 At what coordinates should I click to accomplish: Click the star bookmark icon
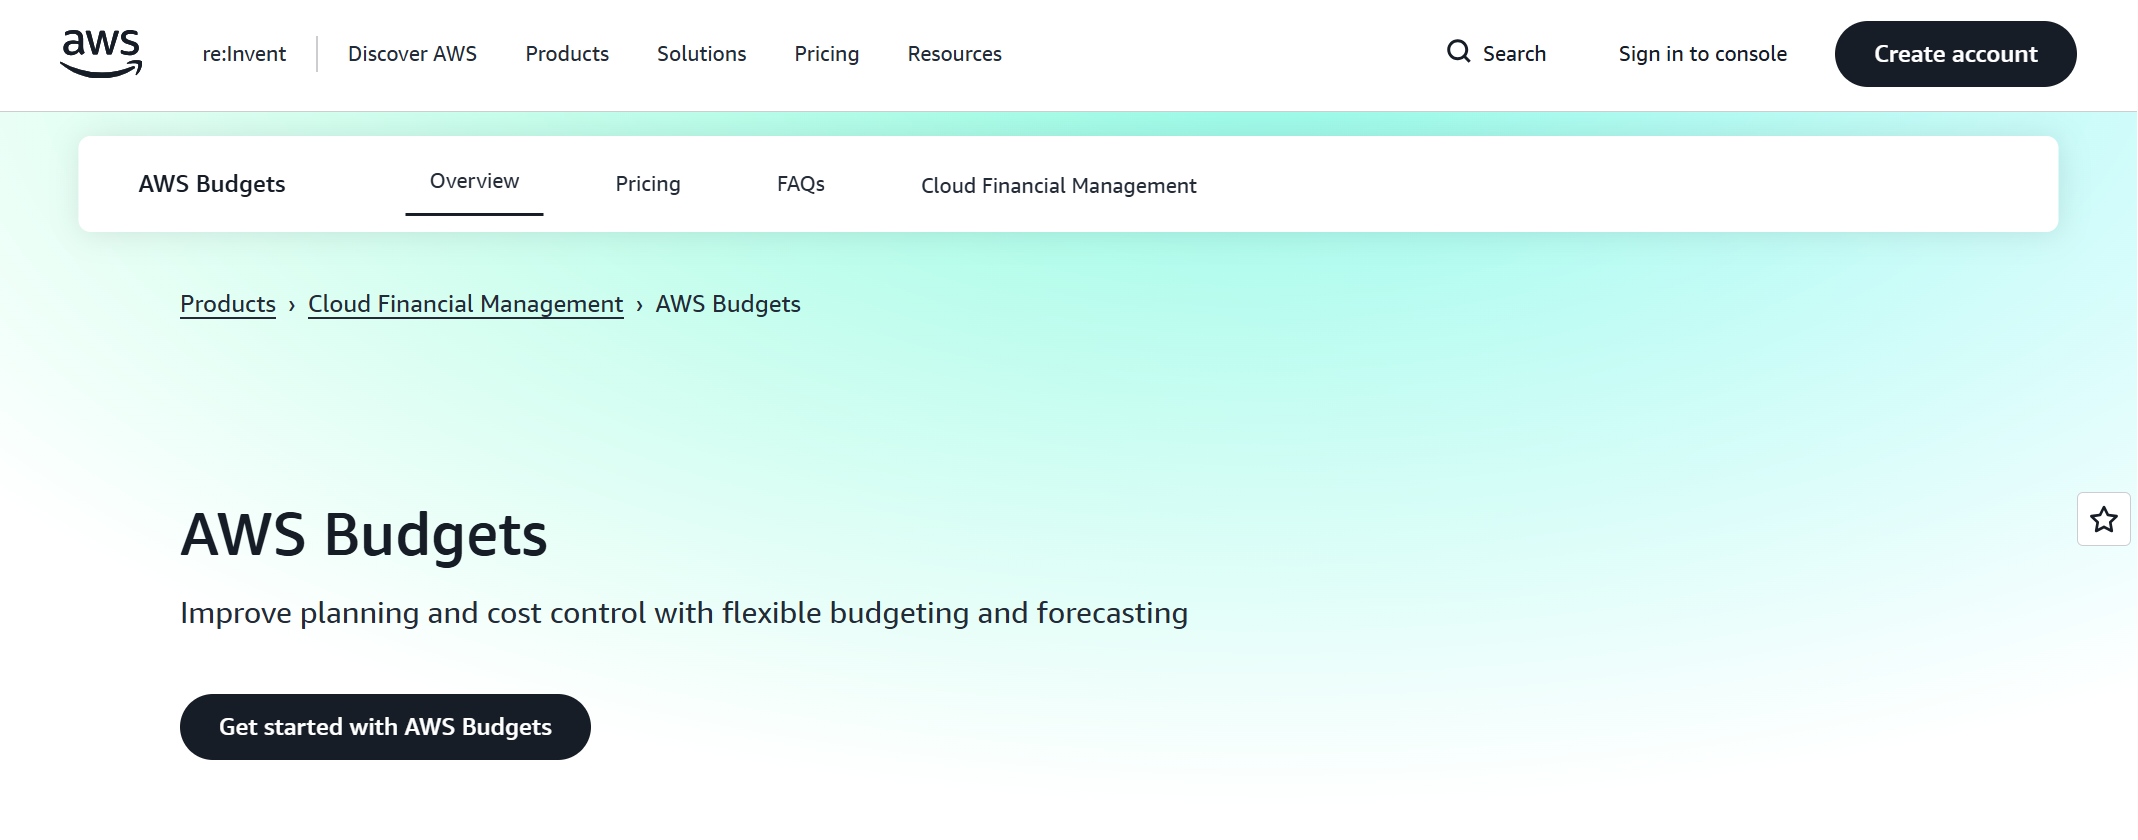pyautogui.click(x=2104, y=519)
